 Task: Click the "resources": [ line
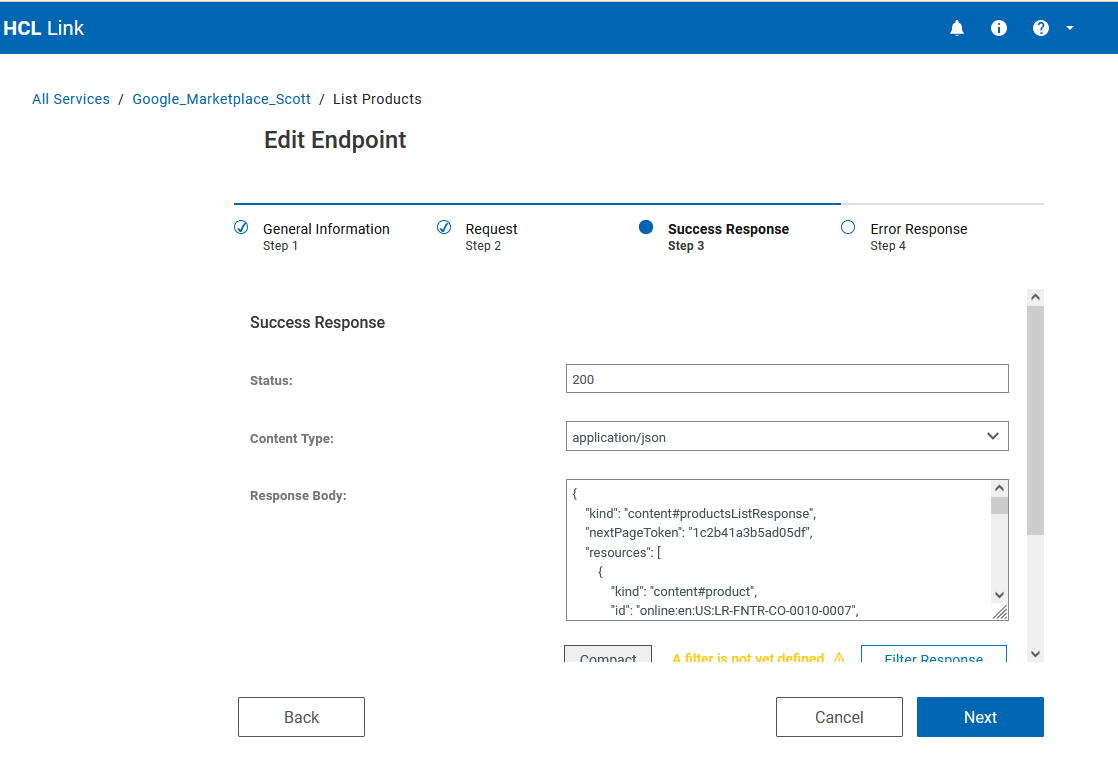(x=623, y=553)
